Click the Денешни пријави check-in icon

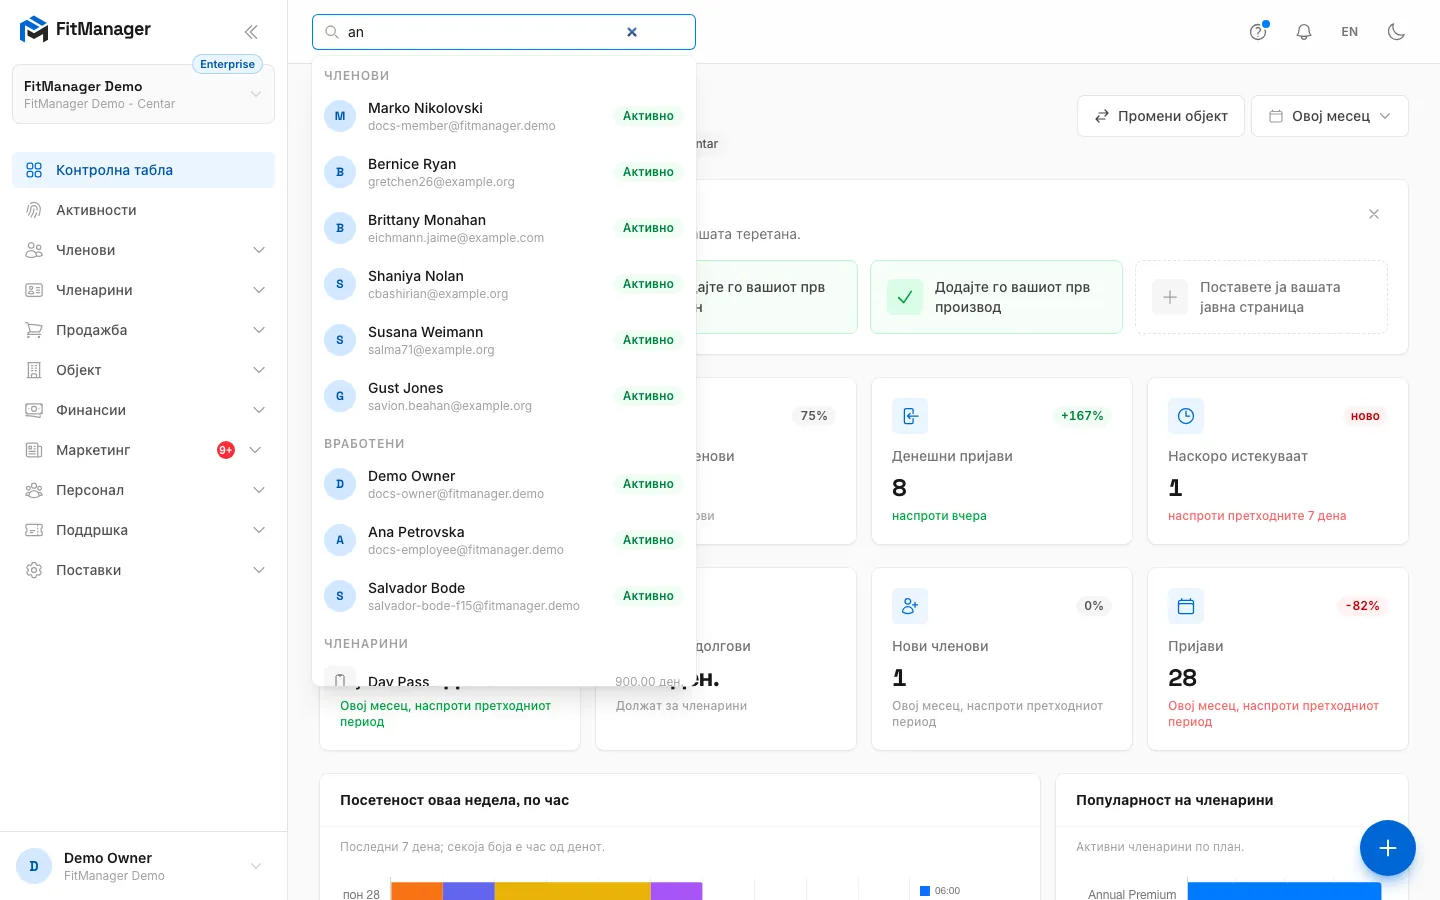point(910,416)
